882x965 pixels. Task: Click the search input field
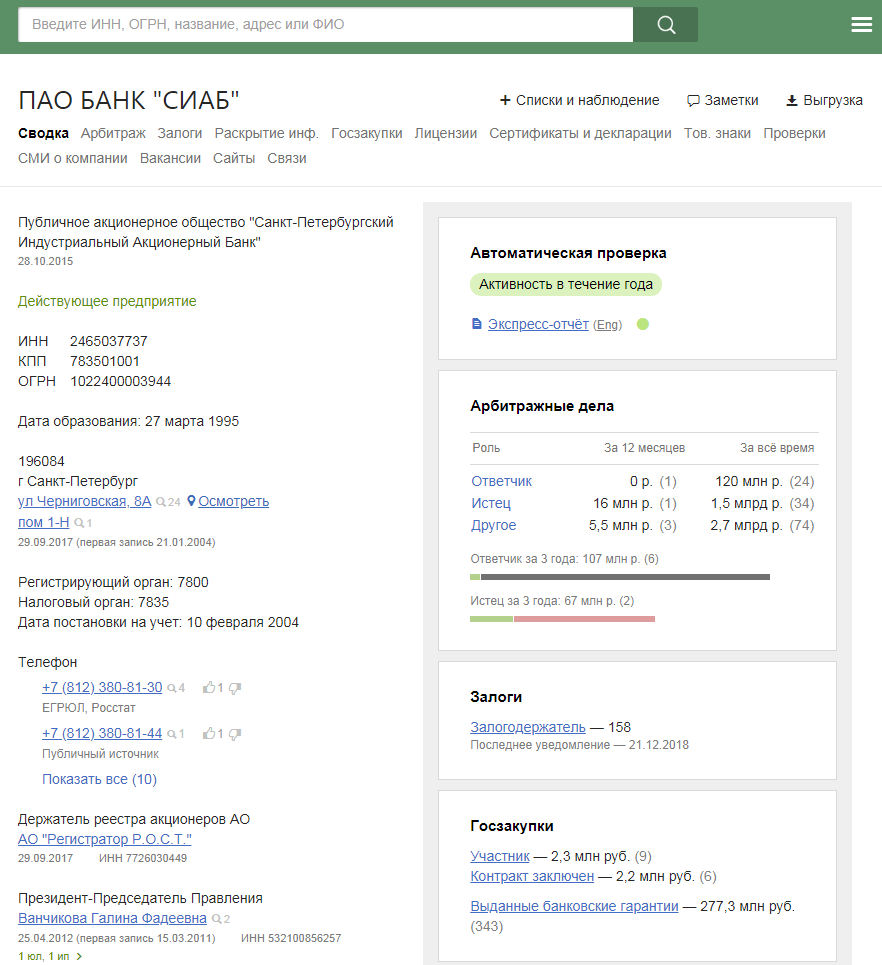(325, 25)
